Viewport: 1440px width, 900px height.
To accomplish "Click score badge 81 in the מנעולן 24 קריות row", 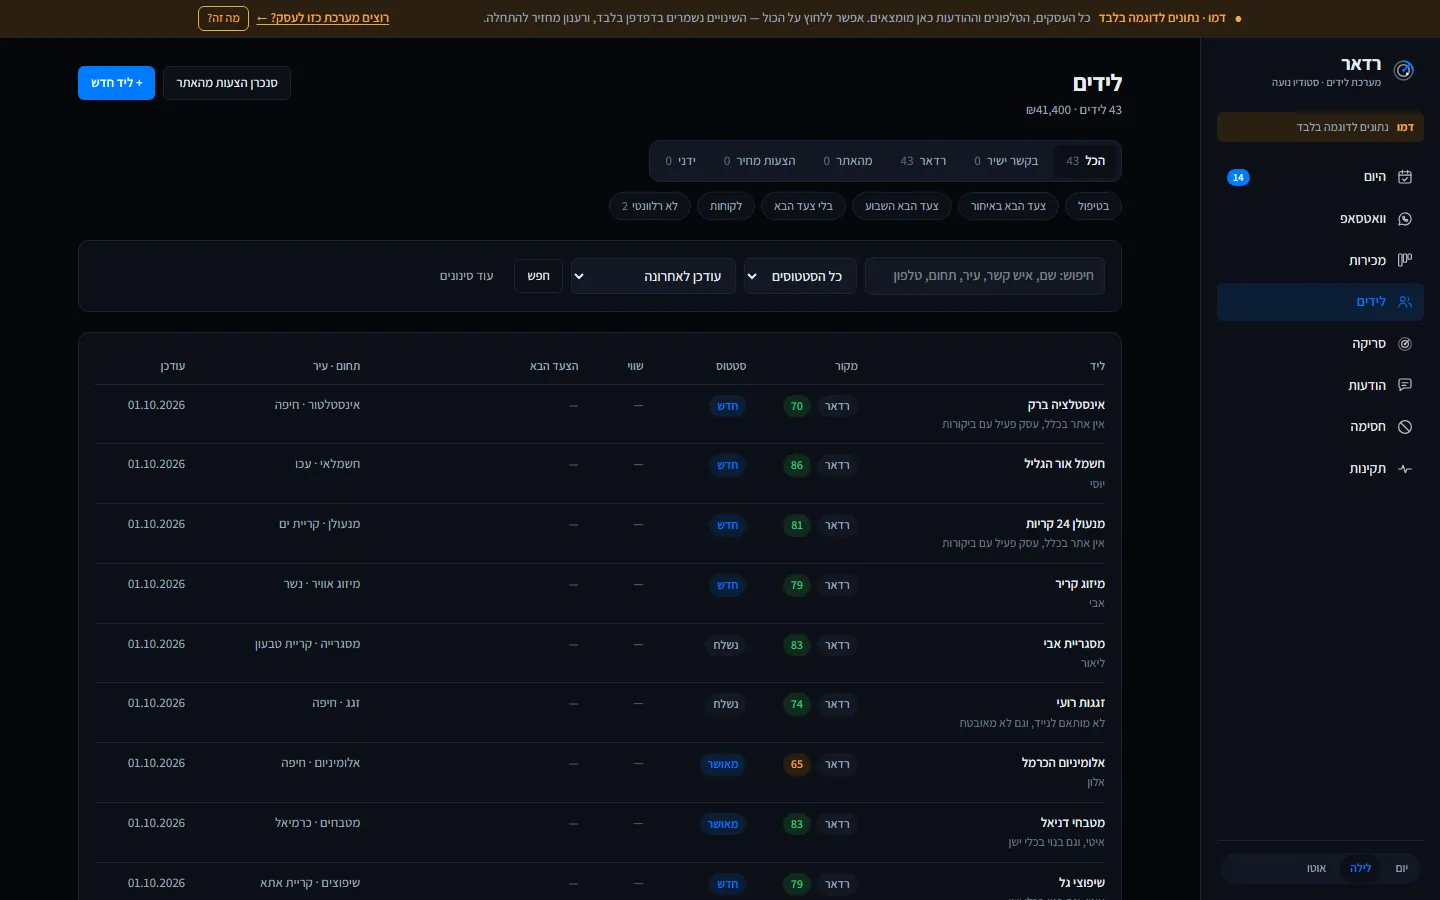I will tap(797, 525).
